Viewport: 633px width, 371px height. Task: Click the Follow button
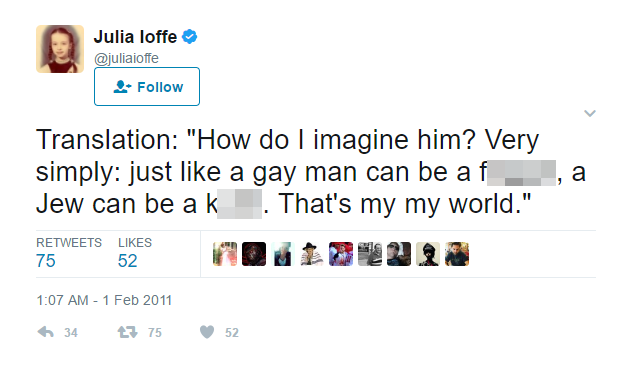[147, 86]
